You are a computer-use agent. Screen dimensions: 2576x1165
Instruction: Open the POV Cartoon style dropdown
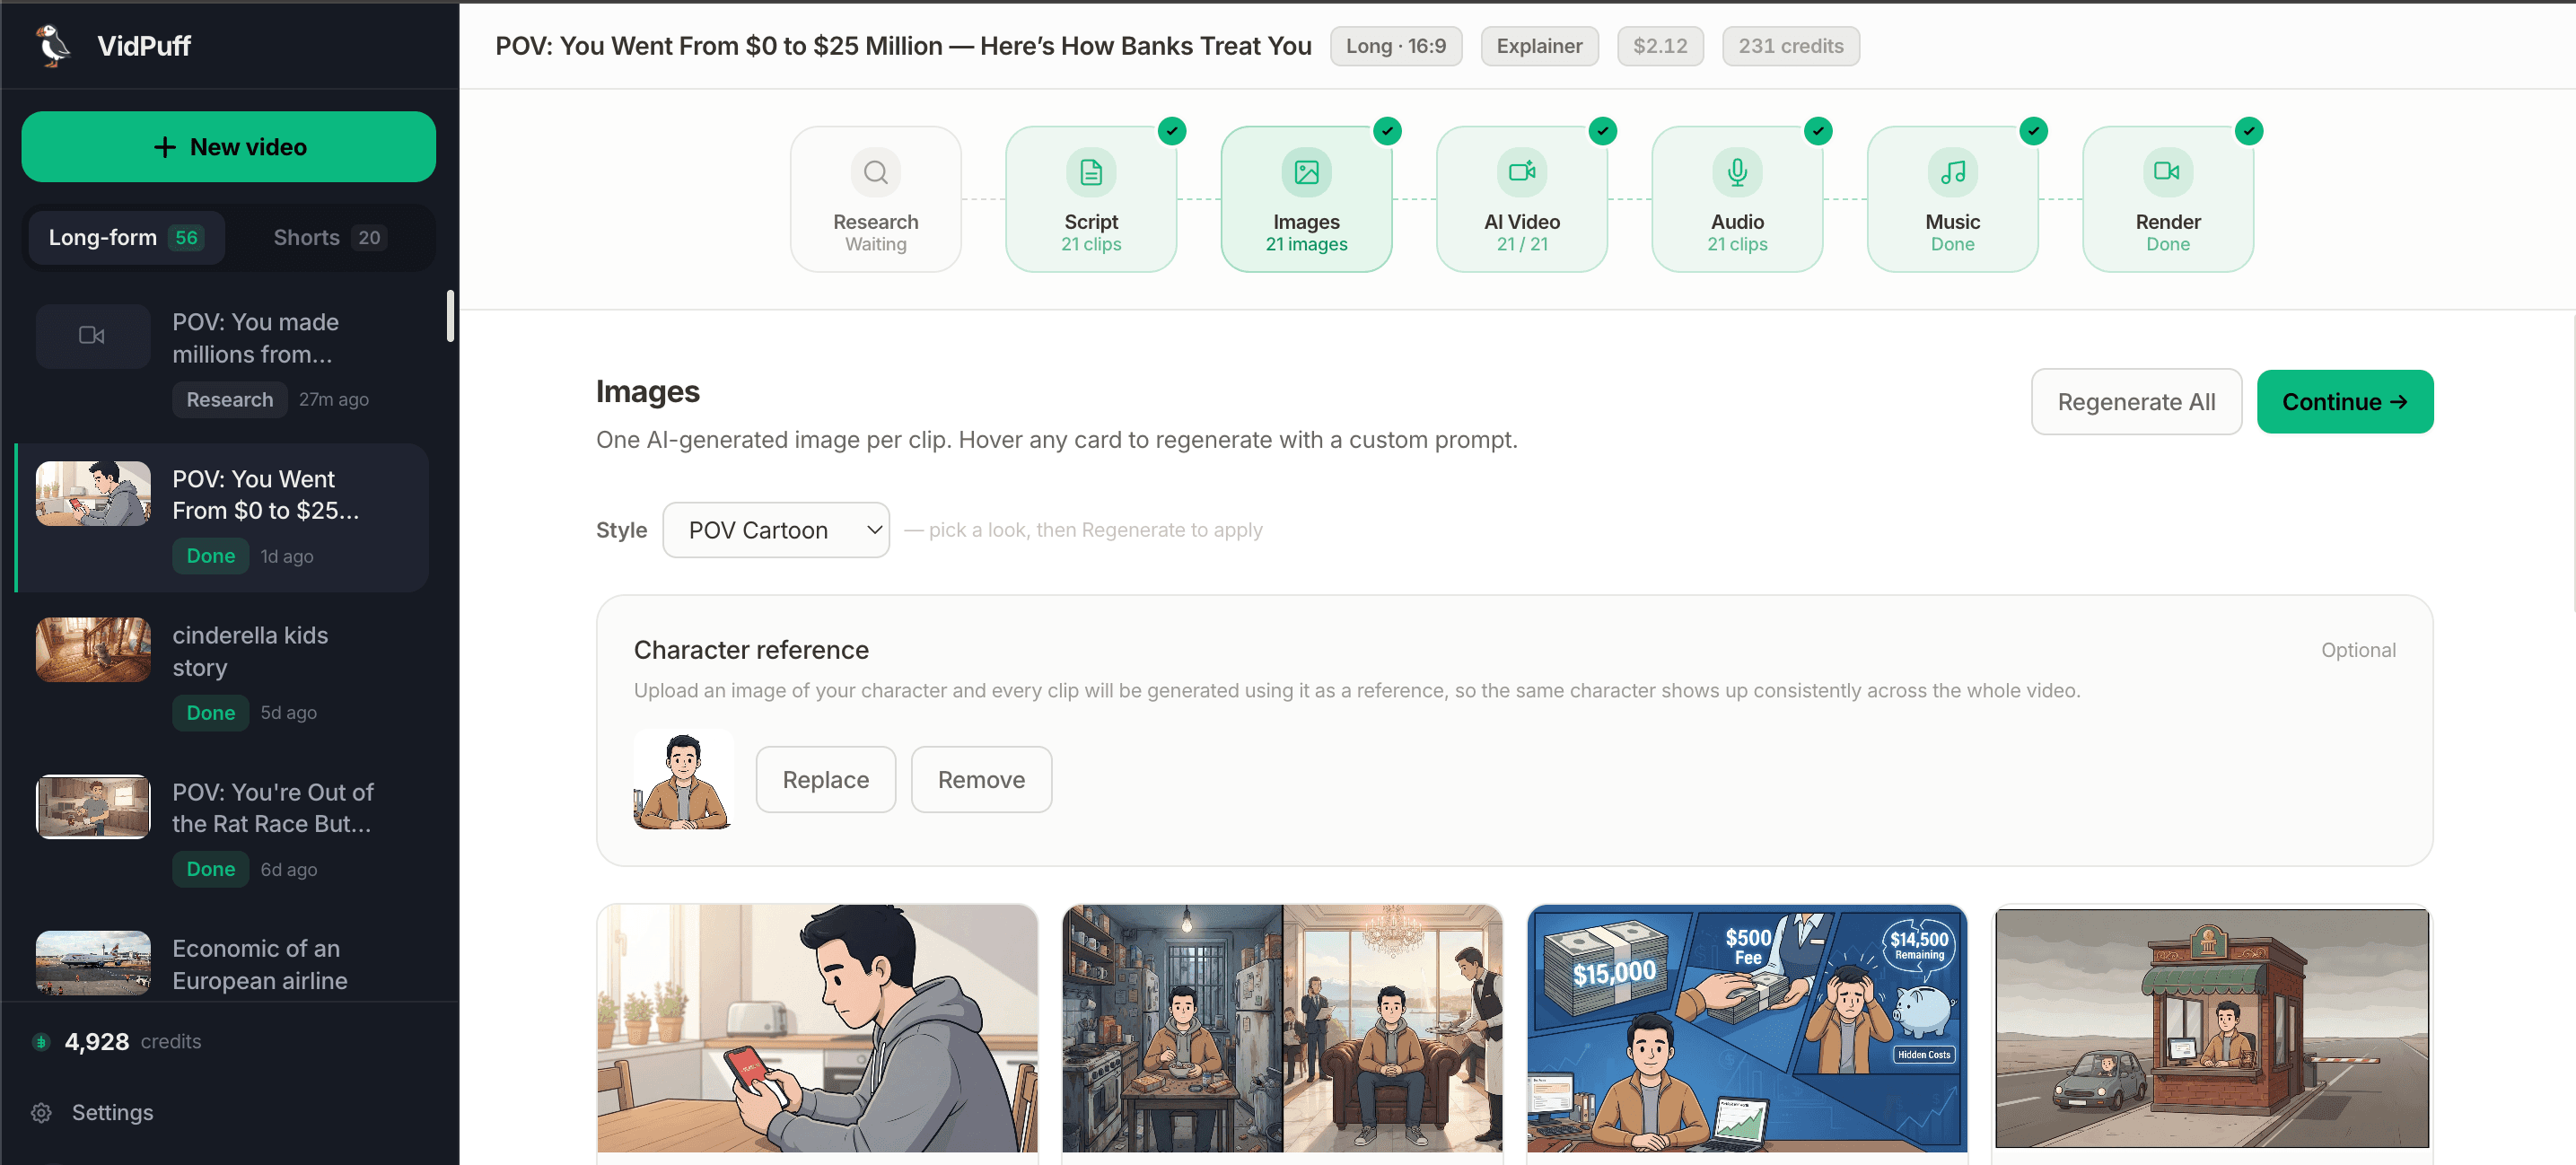click(x=776, y=530)
